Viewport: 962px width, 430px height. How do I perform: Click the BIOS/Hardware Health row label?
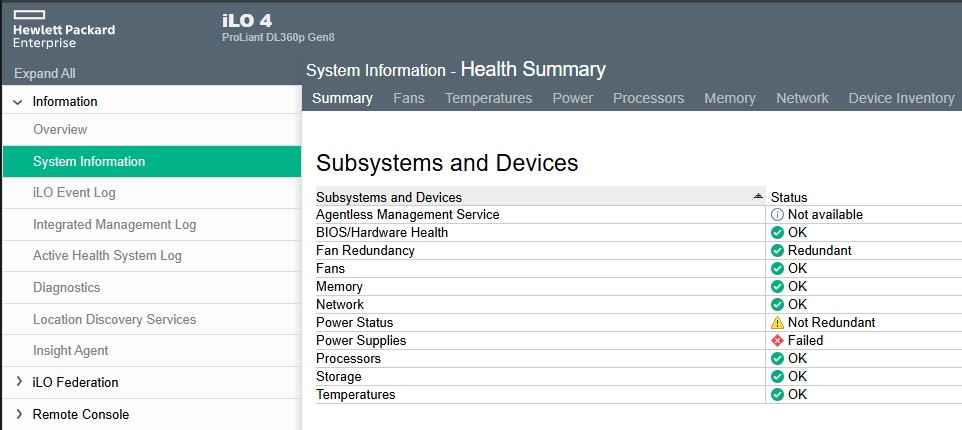[x=382, y=232]
